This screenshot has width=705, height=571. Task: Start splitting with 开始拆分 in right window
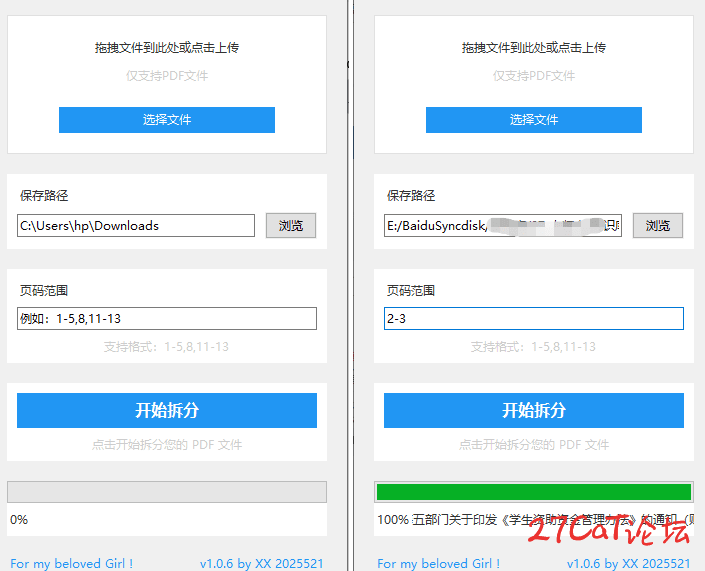(534, 410)
